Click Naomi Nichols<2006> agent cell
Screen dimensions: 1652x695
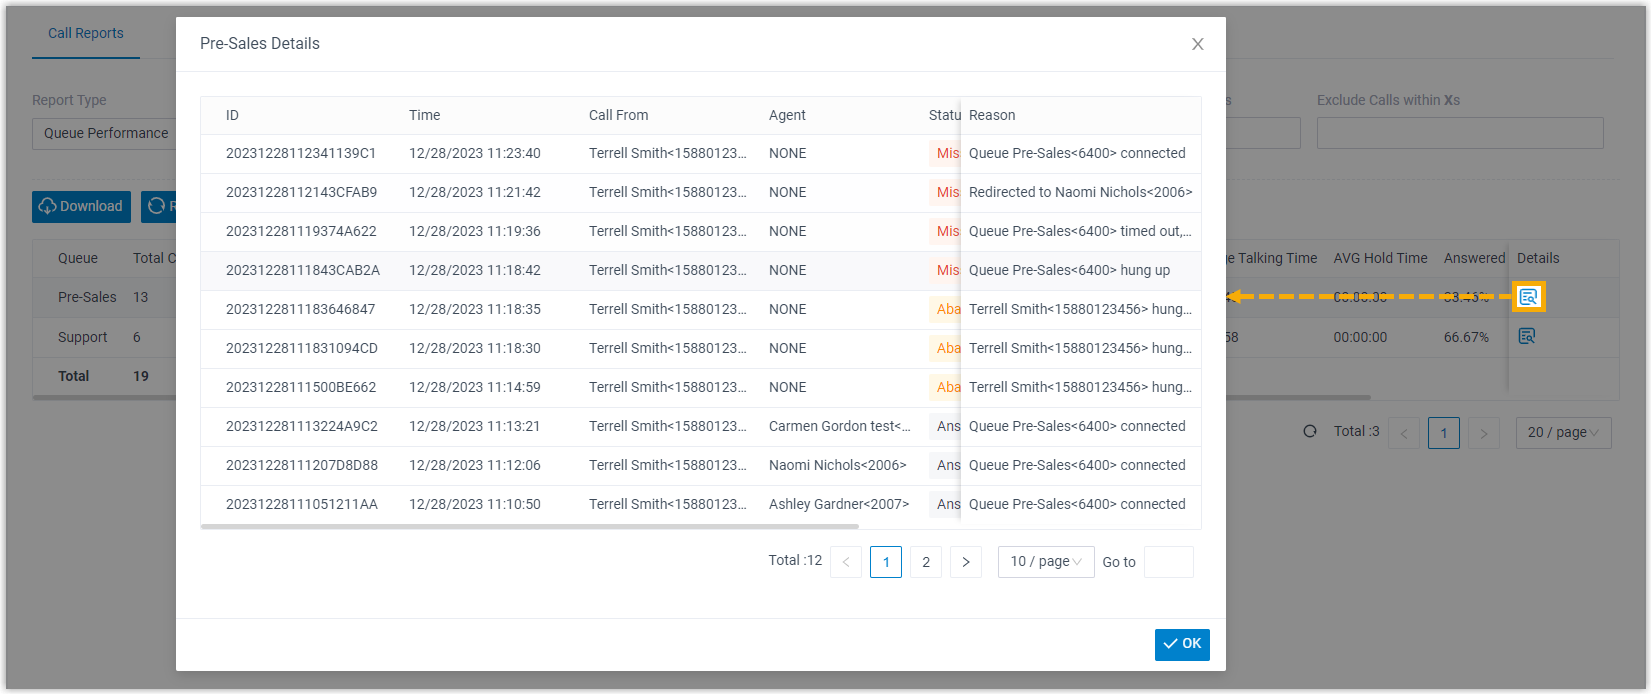pos(837,466)
